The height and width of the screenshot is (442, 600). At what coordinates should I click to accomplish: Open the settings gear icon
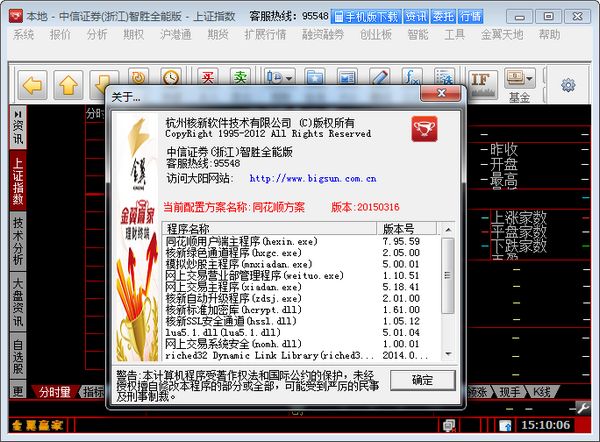568,85
